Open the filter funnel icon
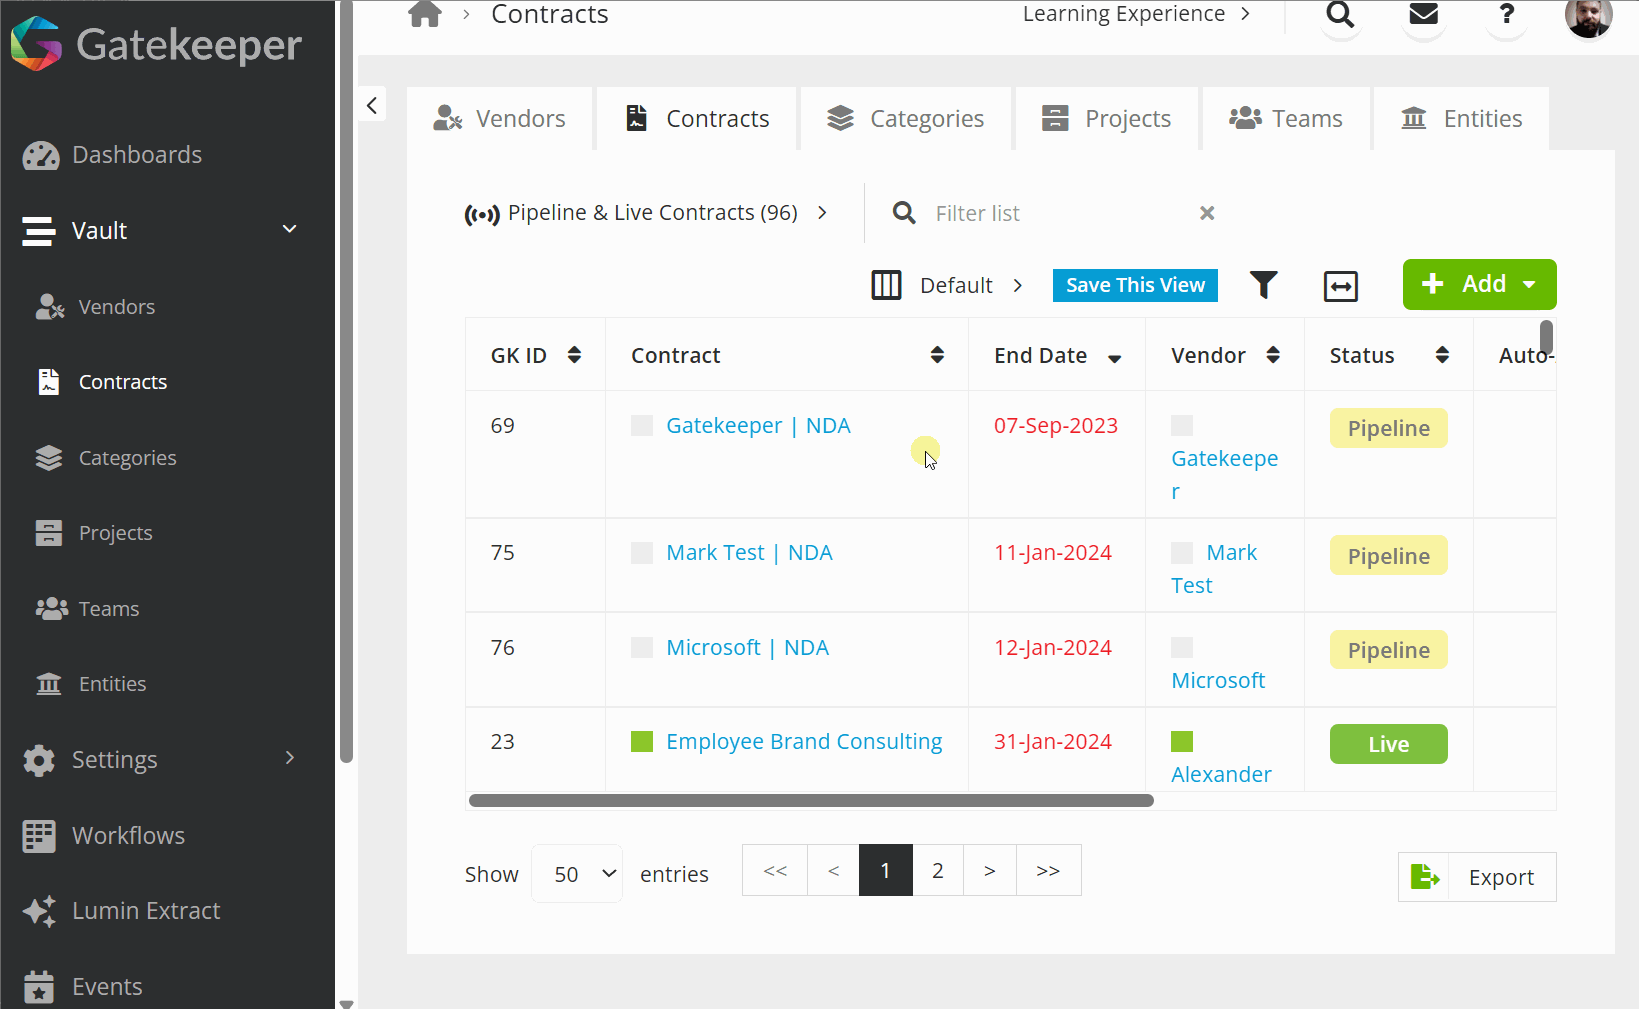Screen dimensions: 1639x1009 click(1264, 285)
